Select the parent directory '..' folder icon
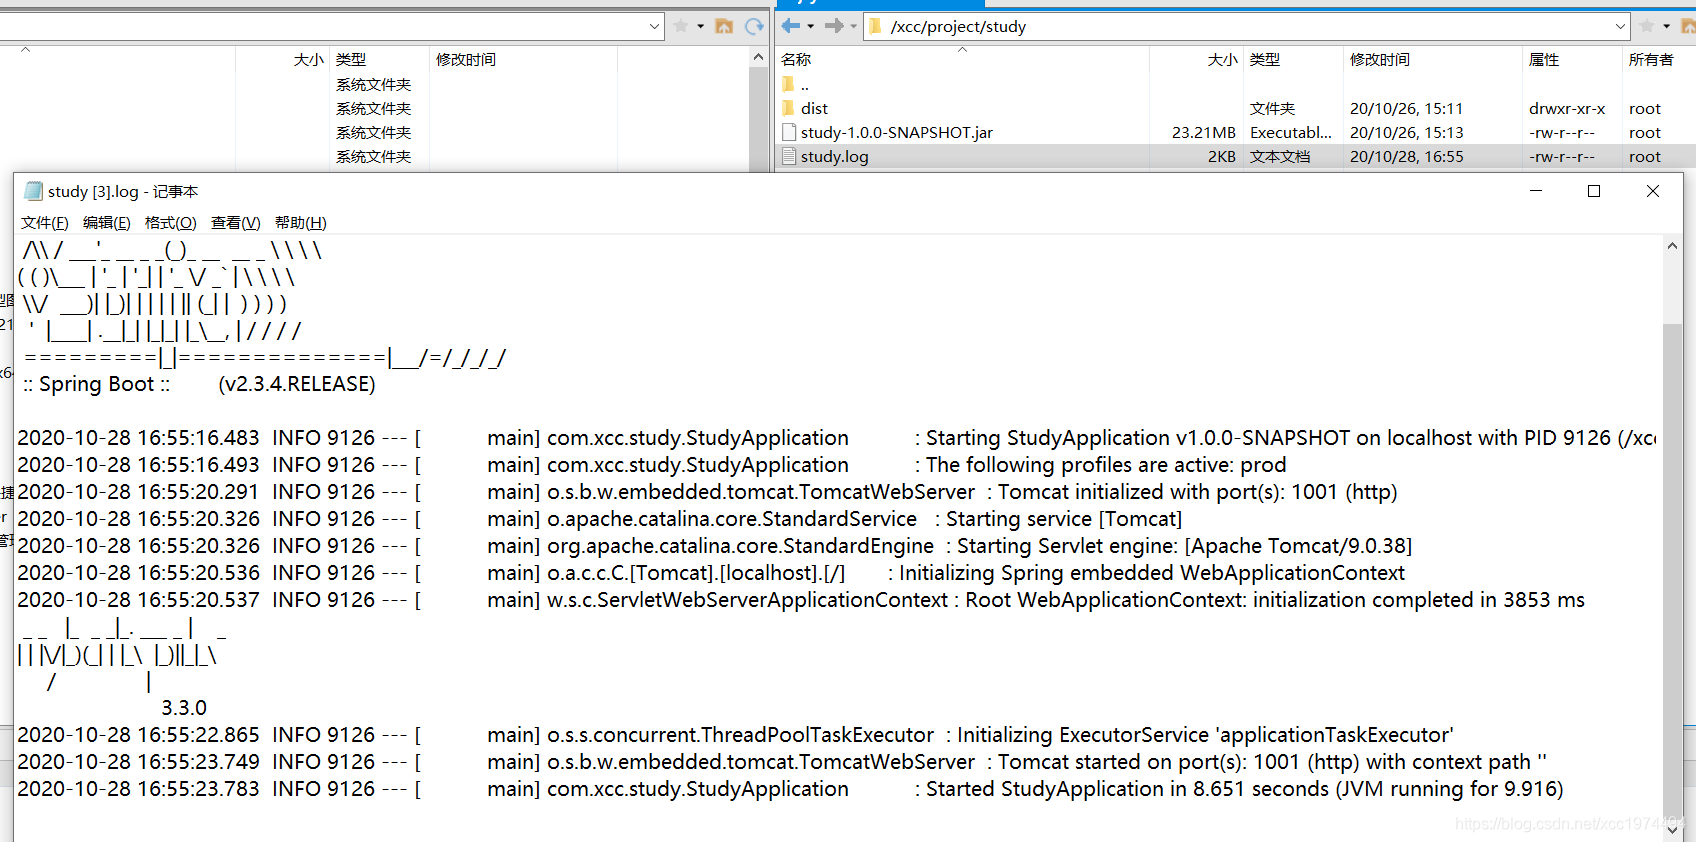 788,84
